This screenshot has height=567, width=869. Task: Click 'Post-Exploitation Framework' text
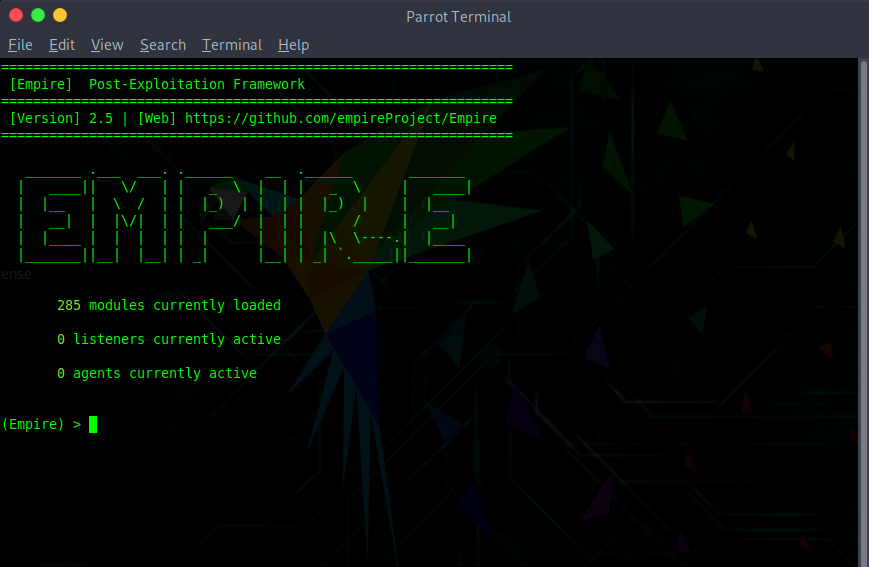(x=197, y=84)
